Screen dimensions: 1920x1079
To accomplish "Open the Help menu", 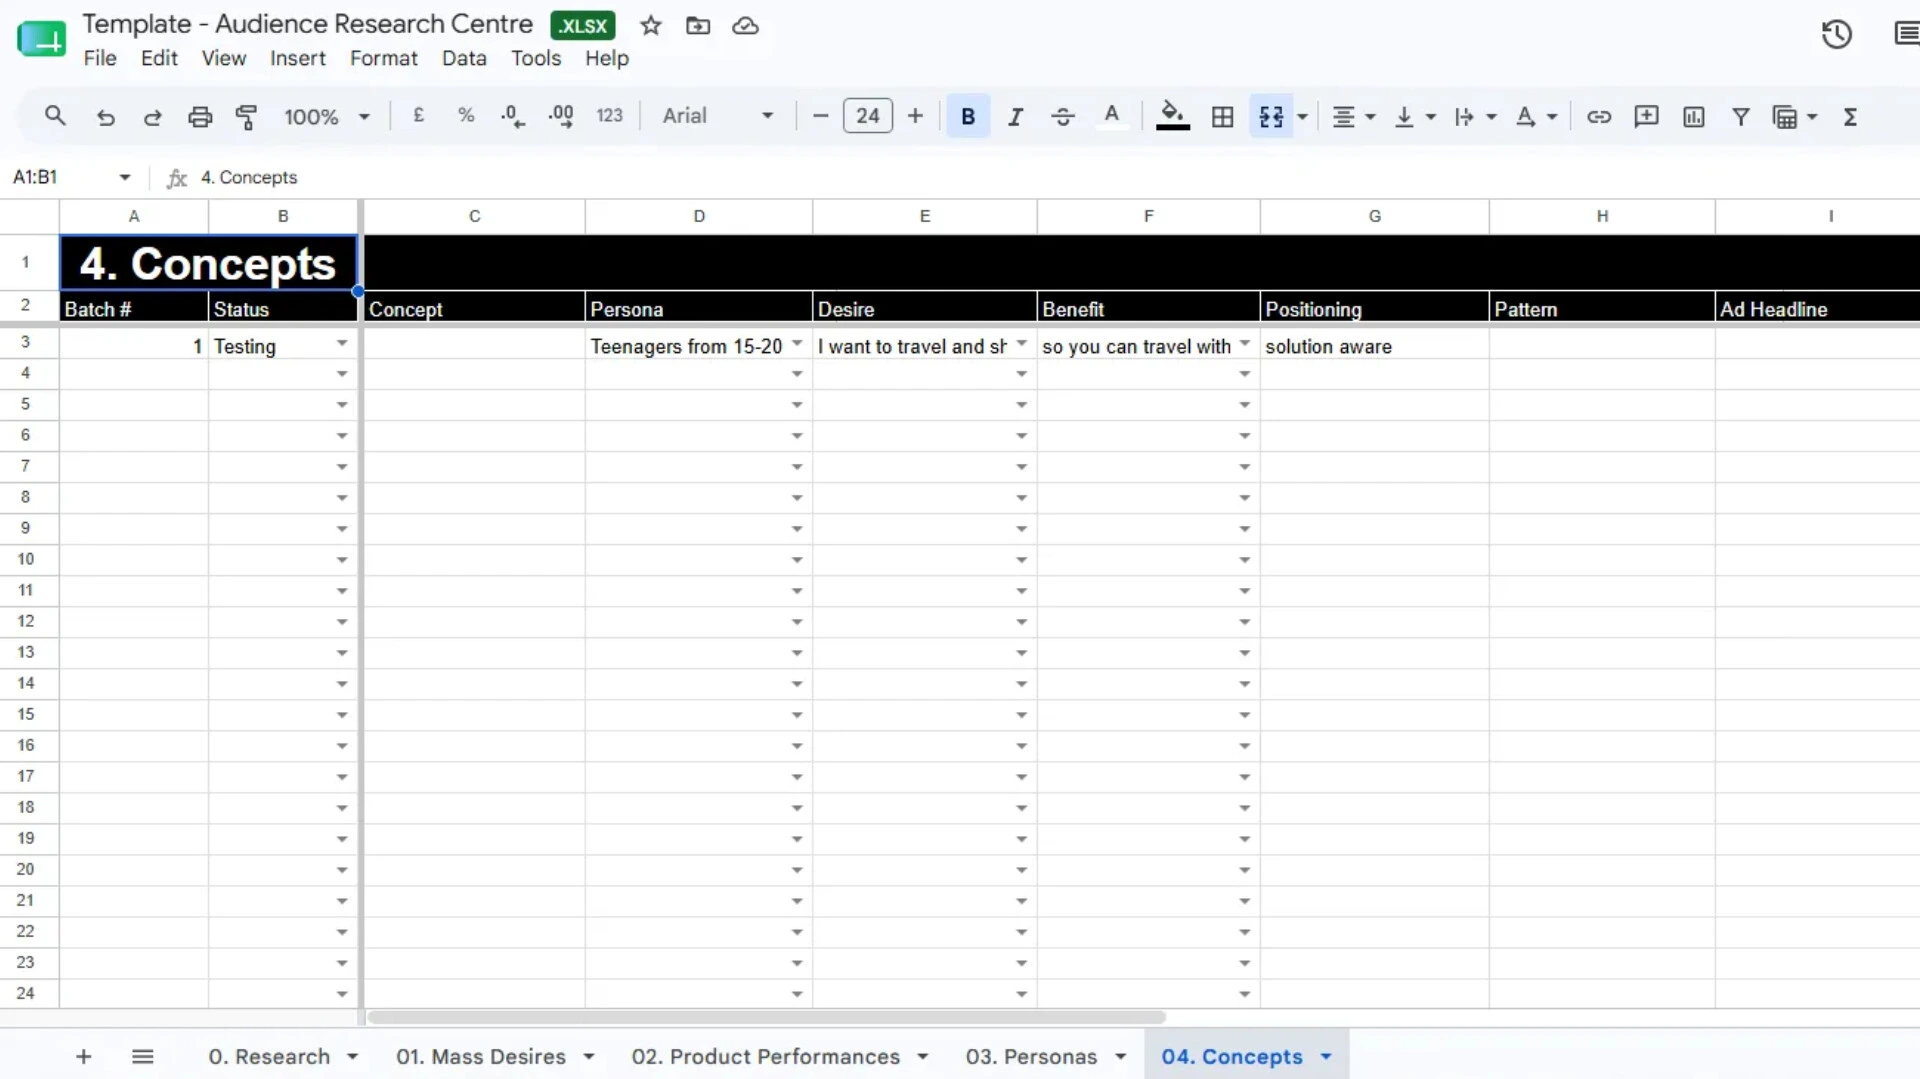I will 607,58.
